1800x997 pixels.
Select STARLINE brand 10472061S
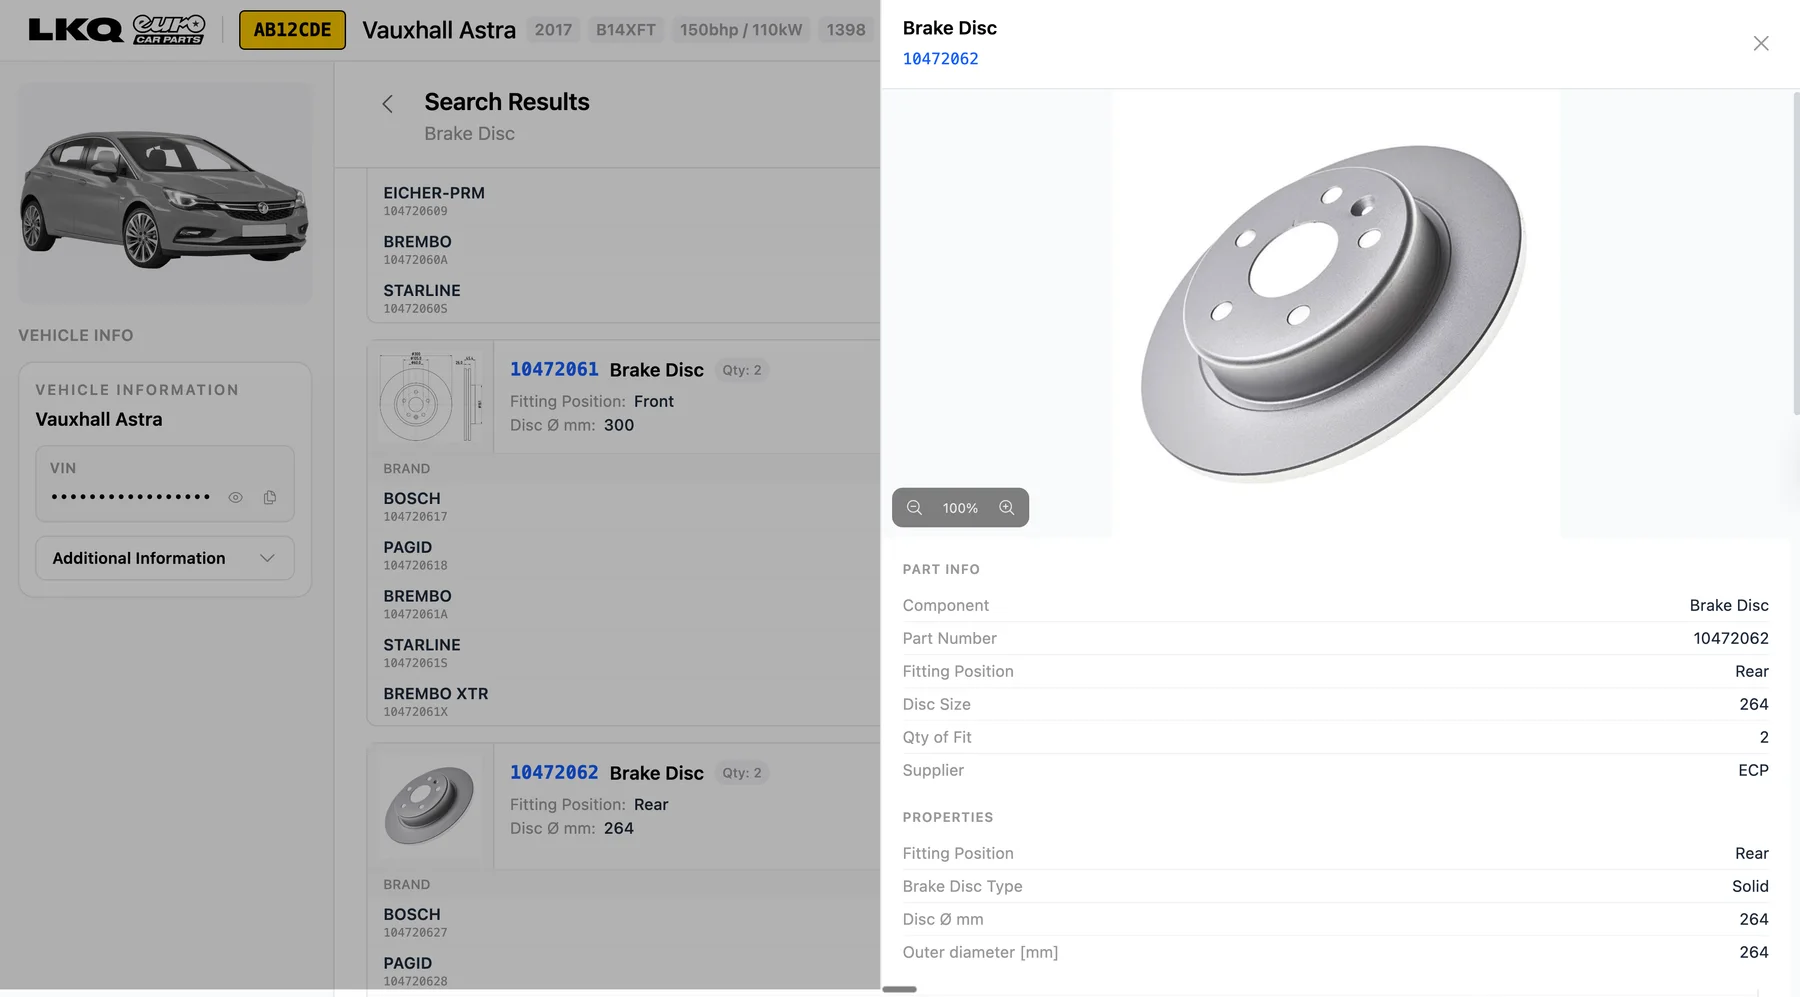(x=421, y=652)
